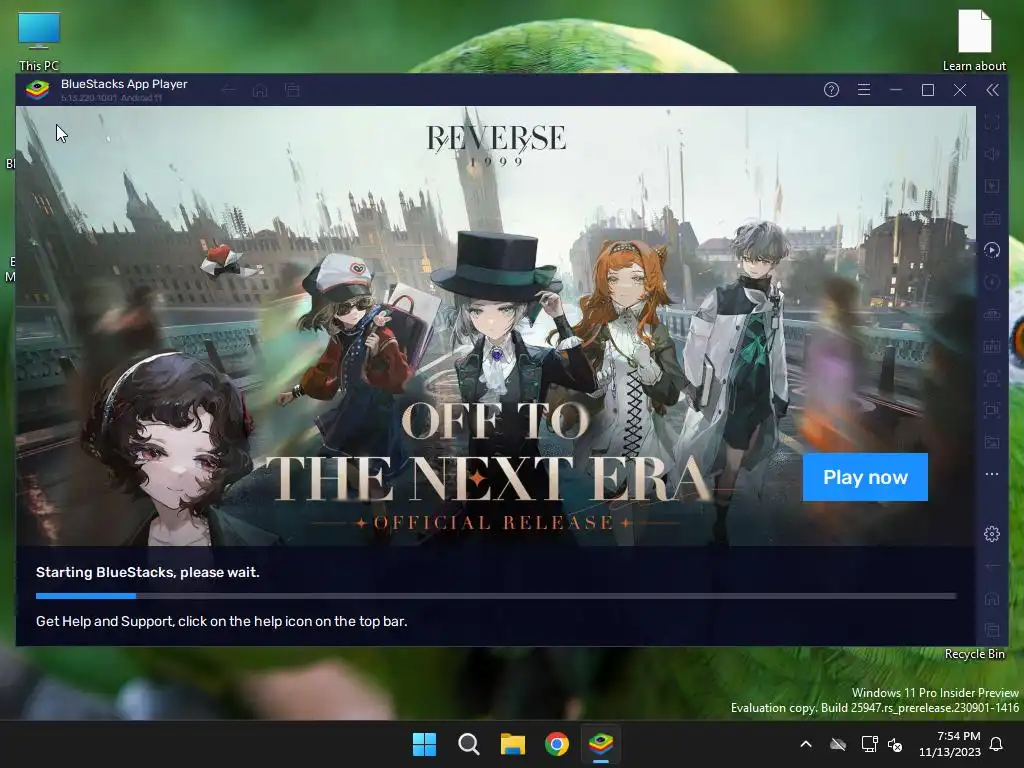
Task: Click the volume speaker icon in the sidebar
Action: pos(991,154)
